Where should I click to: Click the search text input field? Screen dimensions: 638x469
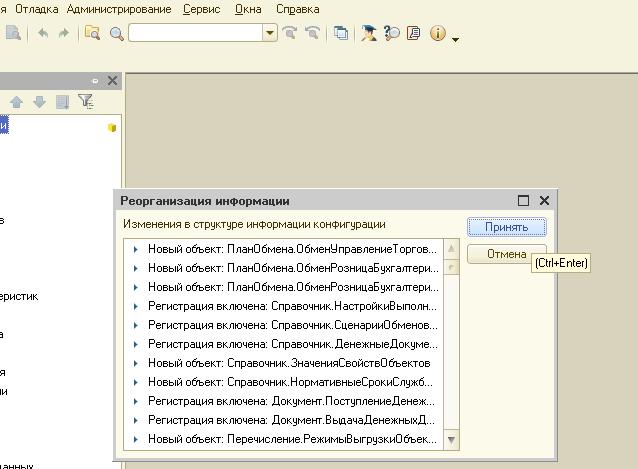196,33
